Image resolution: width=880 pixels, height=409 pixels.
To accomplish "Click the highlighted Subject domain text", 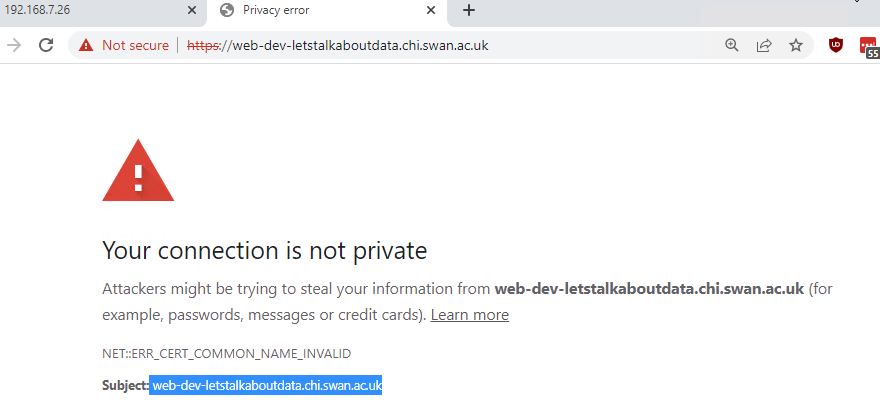I will [267, 385].
